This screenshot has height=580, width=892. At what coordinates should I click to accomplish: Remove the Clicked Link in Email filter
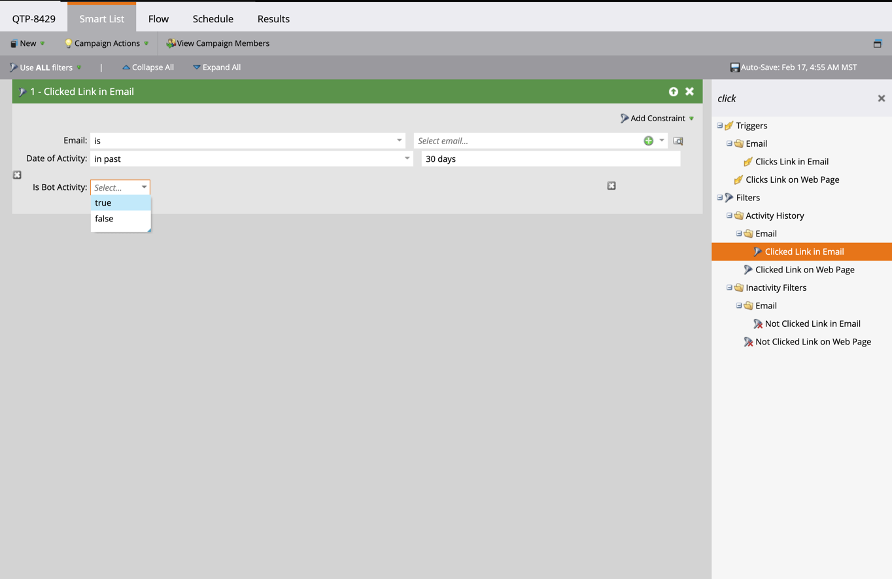689,92
